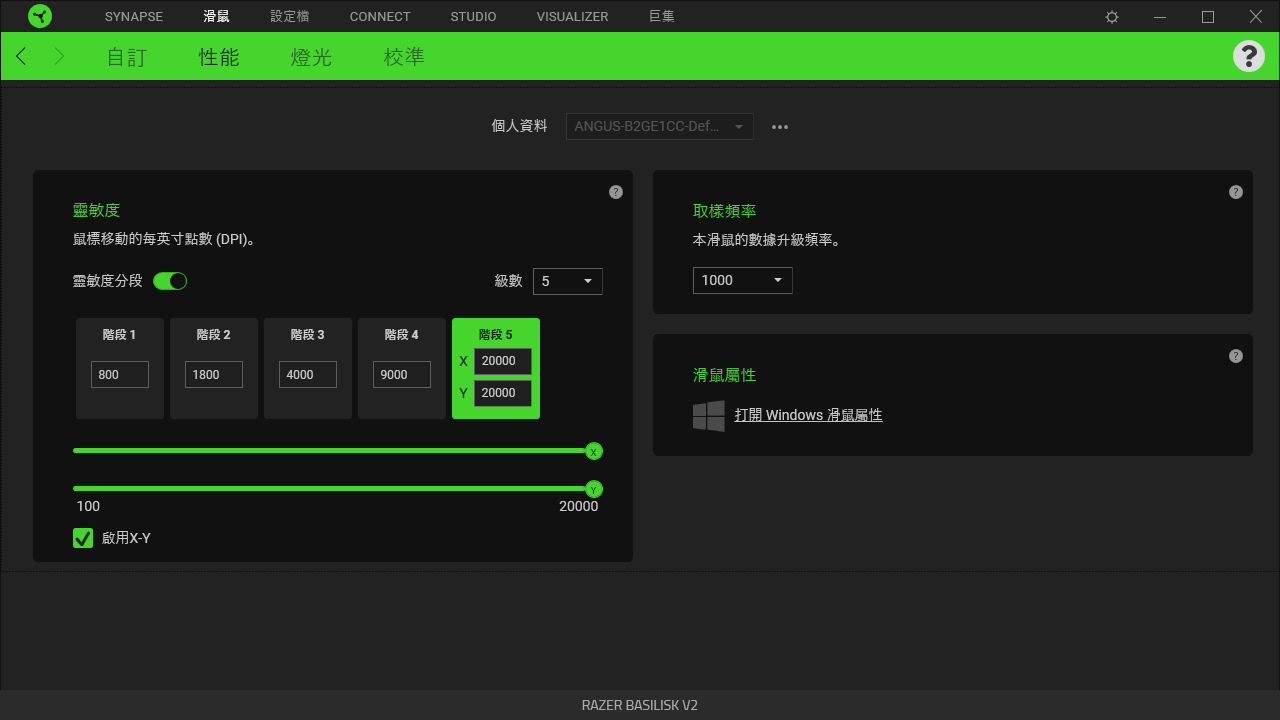Click the 啟用X-Y label

(x=126, y=538)
